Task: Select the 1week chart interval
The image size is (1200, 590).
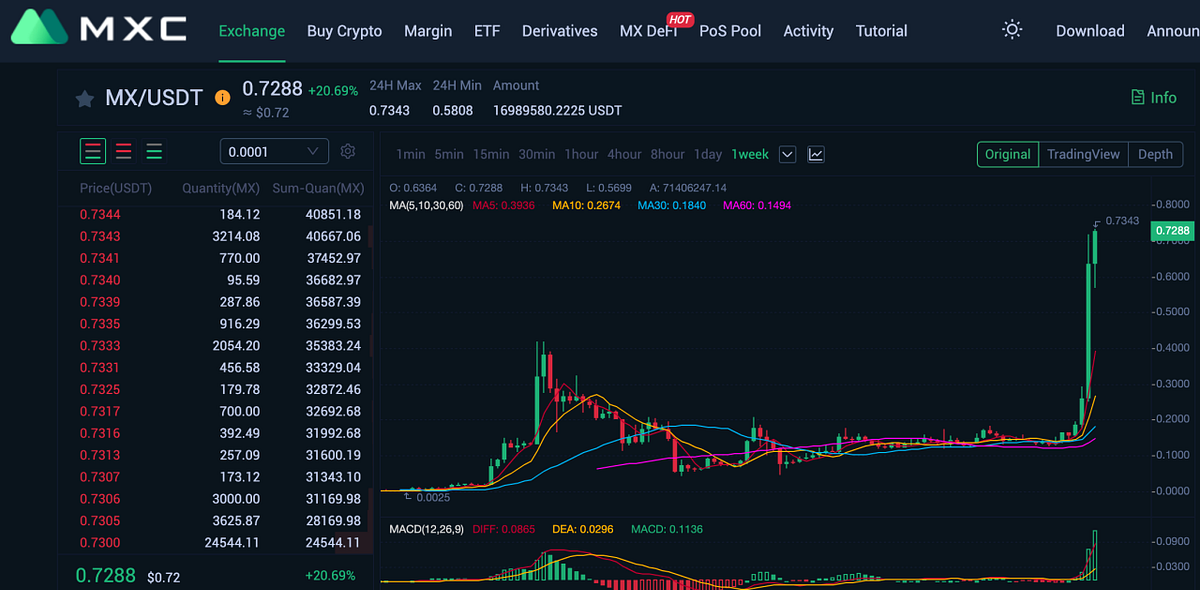Action: click(x=750, y=154)
